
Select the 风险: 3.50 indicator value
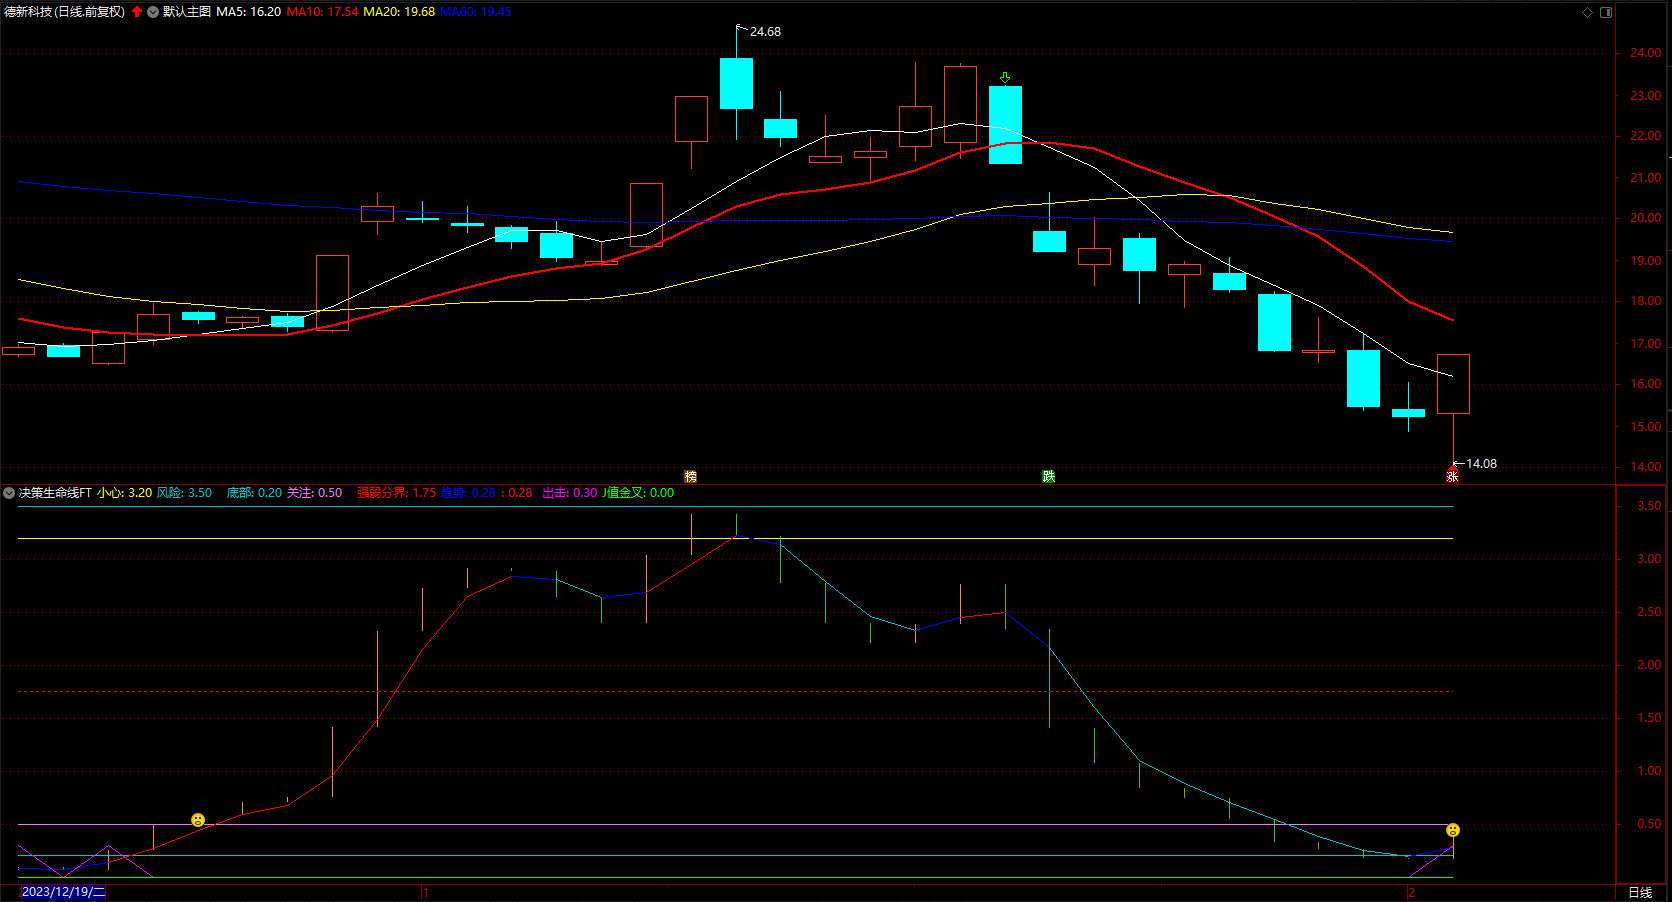point(185,493)
